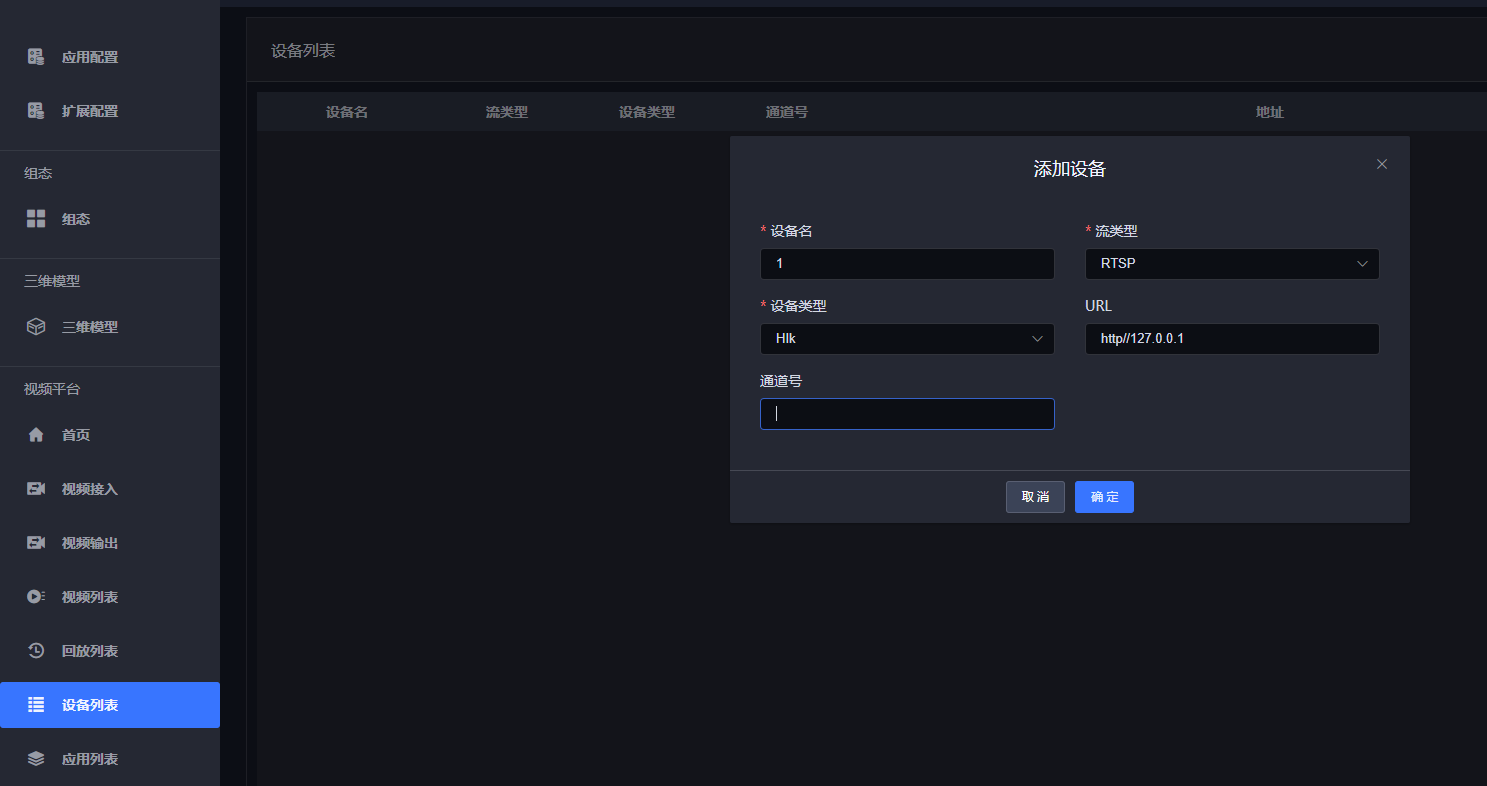This screenshot has height=786, width=1487.
Task: Click the 设备列表 page heading
Action: tap(303, 51)
